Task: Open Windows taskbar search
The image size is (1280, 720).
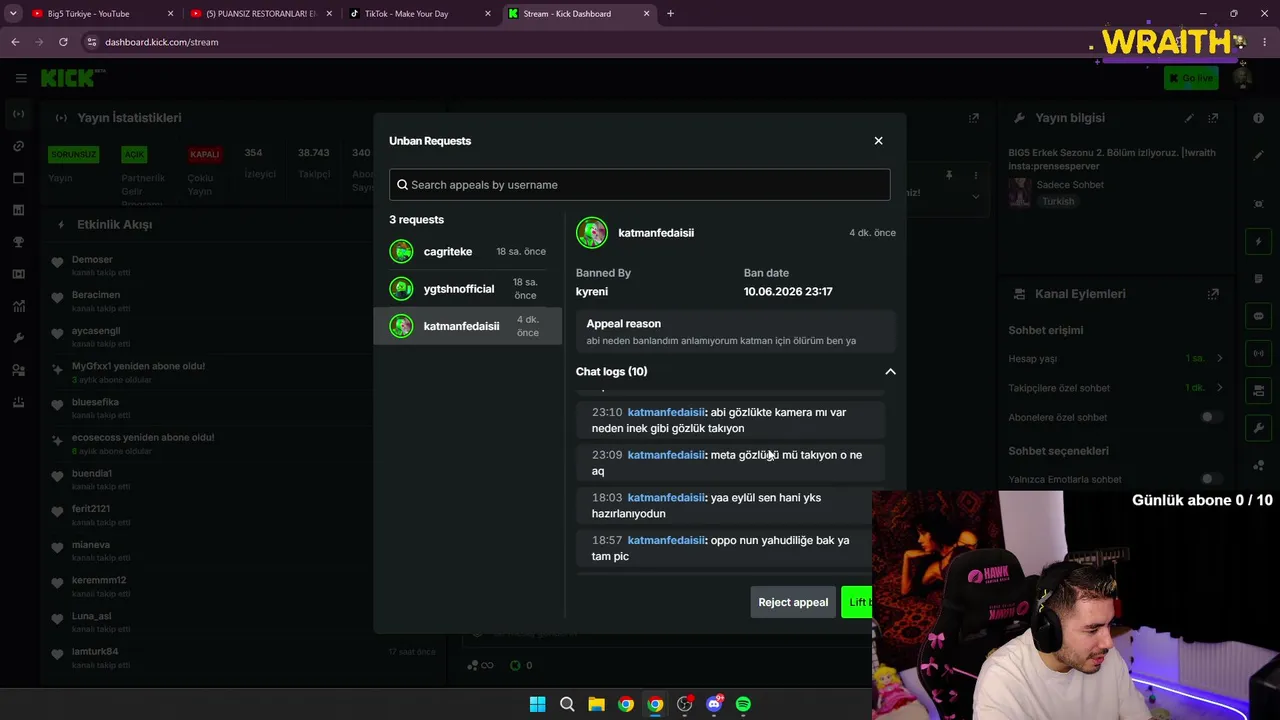Action: coord(567,704)
